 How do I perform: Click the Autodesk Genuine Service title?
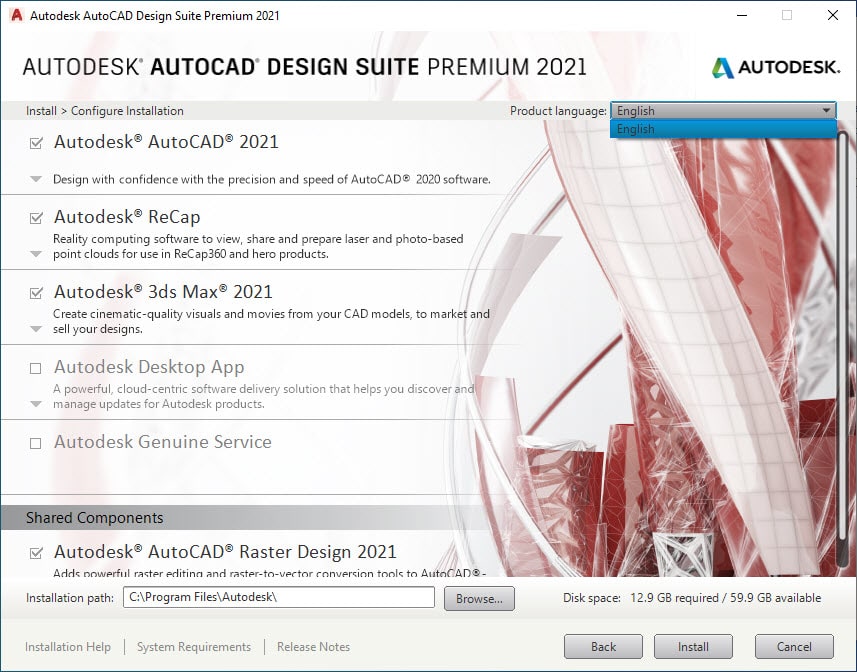click(x=162, y=441)
